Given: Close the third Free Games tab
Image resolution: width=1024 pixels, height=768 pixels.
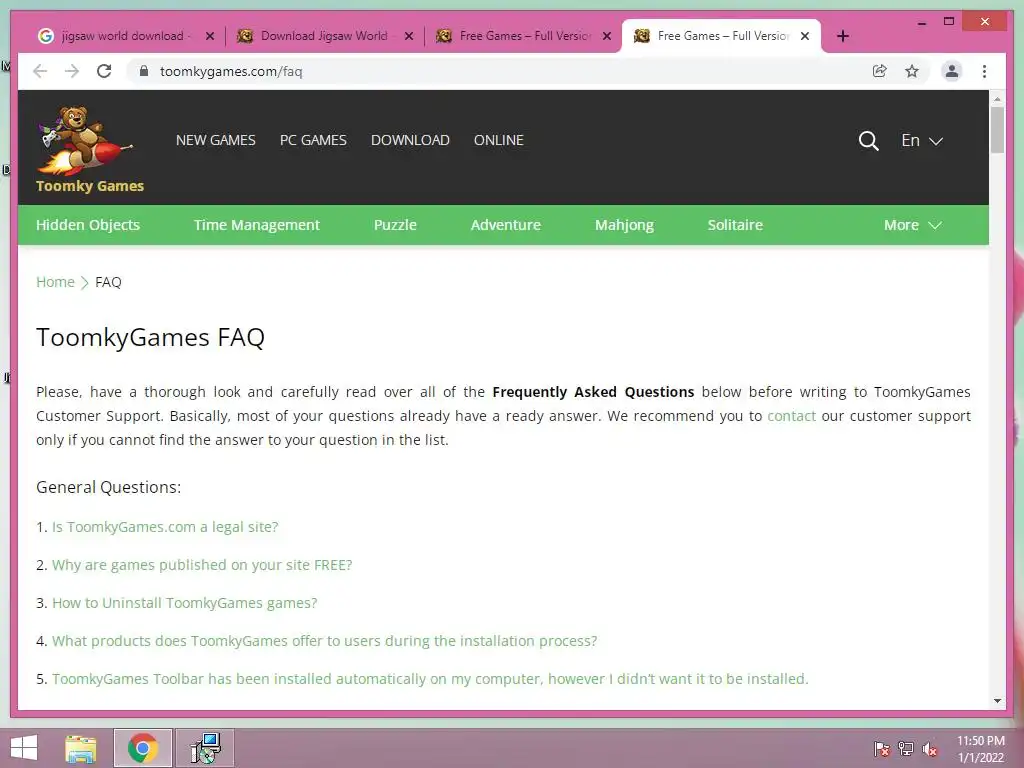Looking at the screenshot, I should [607, 36].
